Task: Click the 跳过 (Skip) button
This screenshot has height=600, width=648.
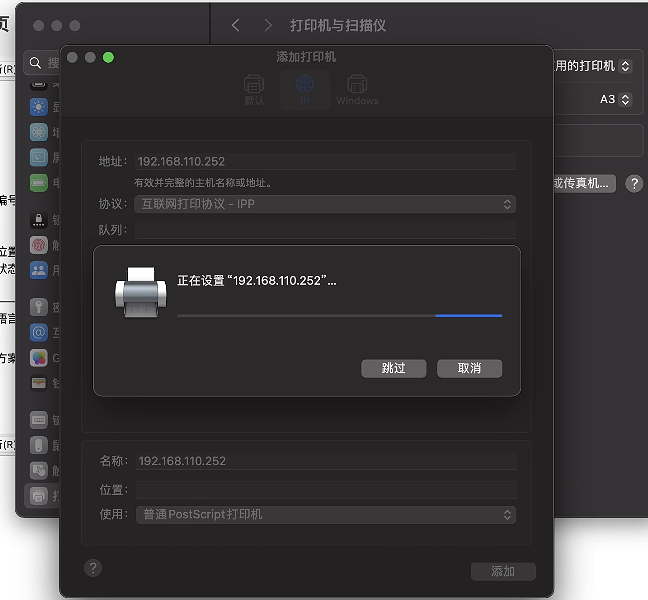Action: (393, 368)
